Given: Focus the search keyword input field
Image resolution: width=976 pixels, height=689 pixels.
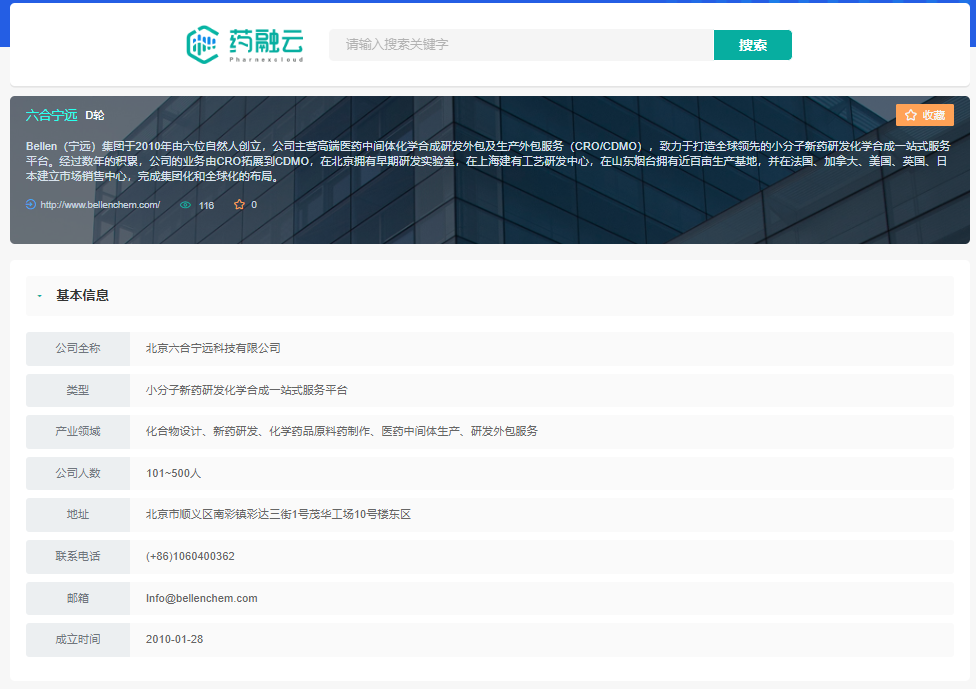Looking at the screenshot, I should click(520, 45).
